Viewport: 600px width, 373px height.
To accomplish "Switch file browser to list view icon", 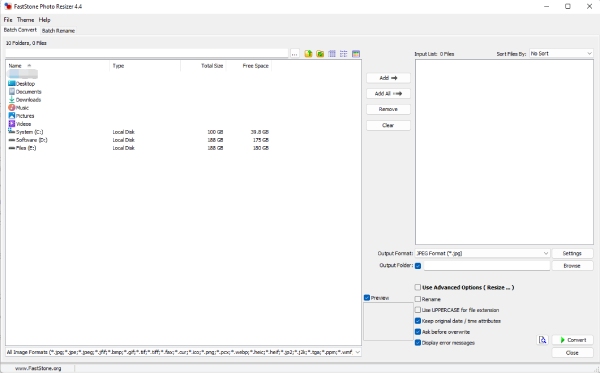I will (344, 54).
